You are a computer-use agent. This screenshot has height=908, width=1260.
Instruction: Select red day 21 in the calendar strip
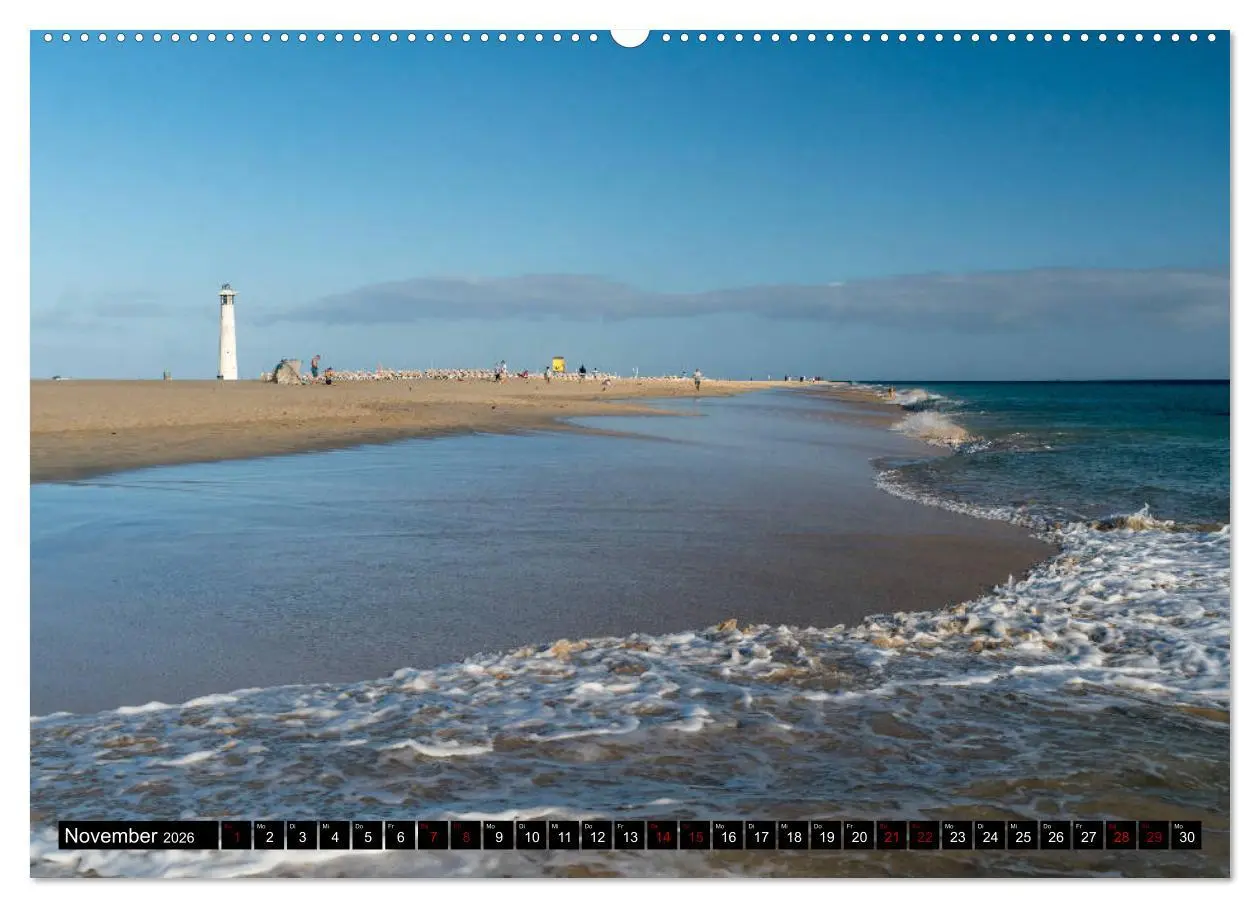pos(891,836)
